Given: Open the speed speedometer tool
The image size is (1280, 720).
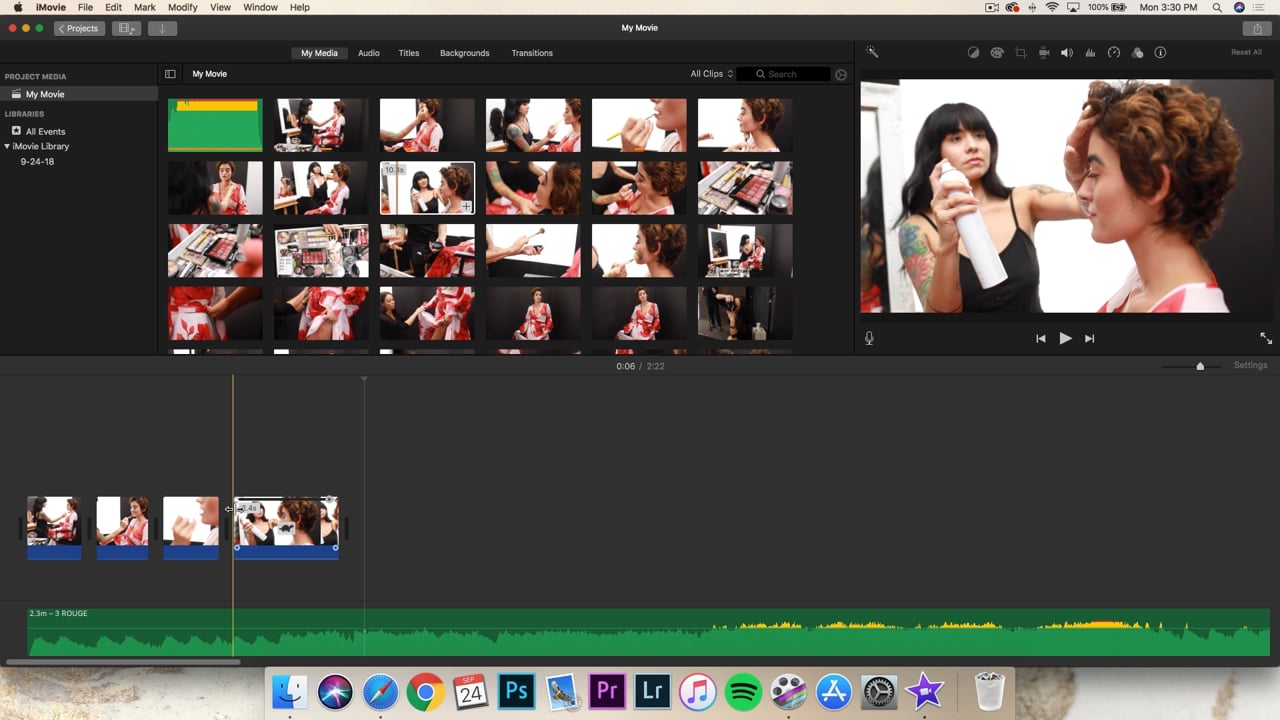Looking at the screenshot, I should 1114,53.
